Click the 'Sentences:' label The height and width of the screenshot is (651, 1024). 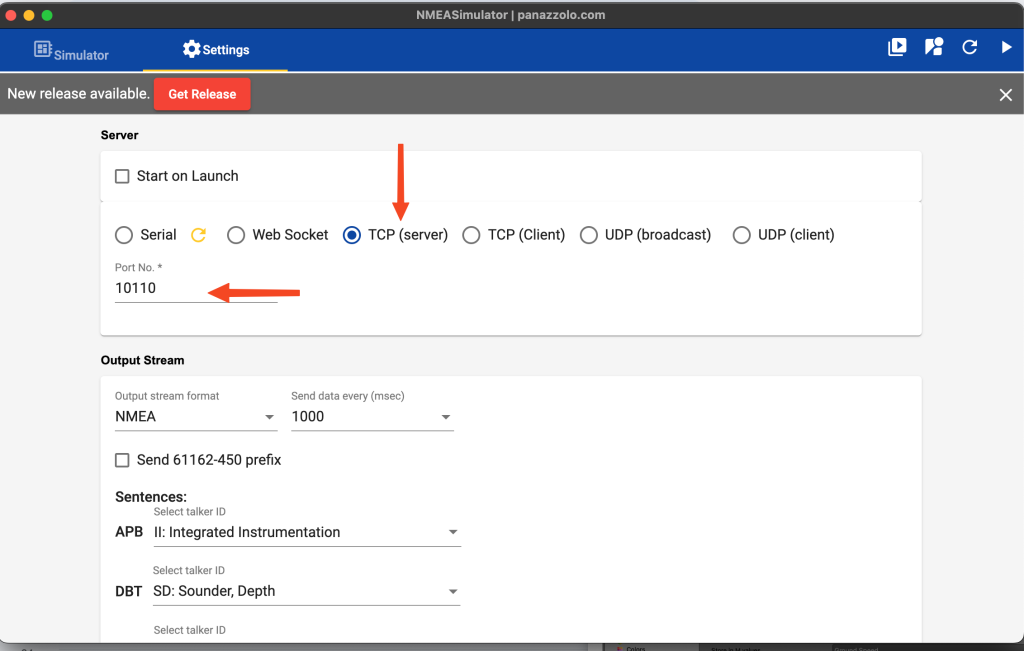151,497
